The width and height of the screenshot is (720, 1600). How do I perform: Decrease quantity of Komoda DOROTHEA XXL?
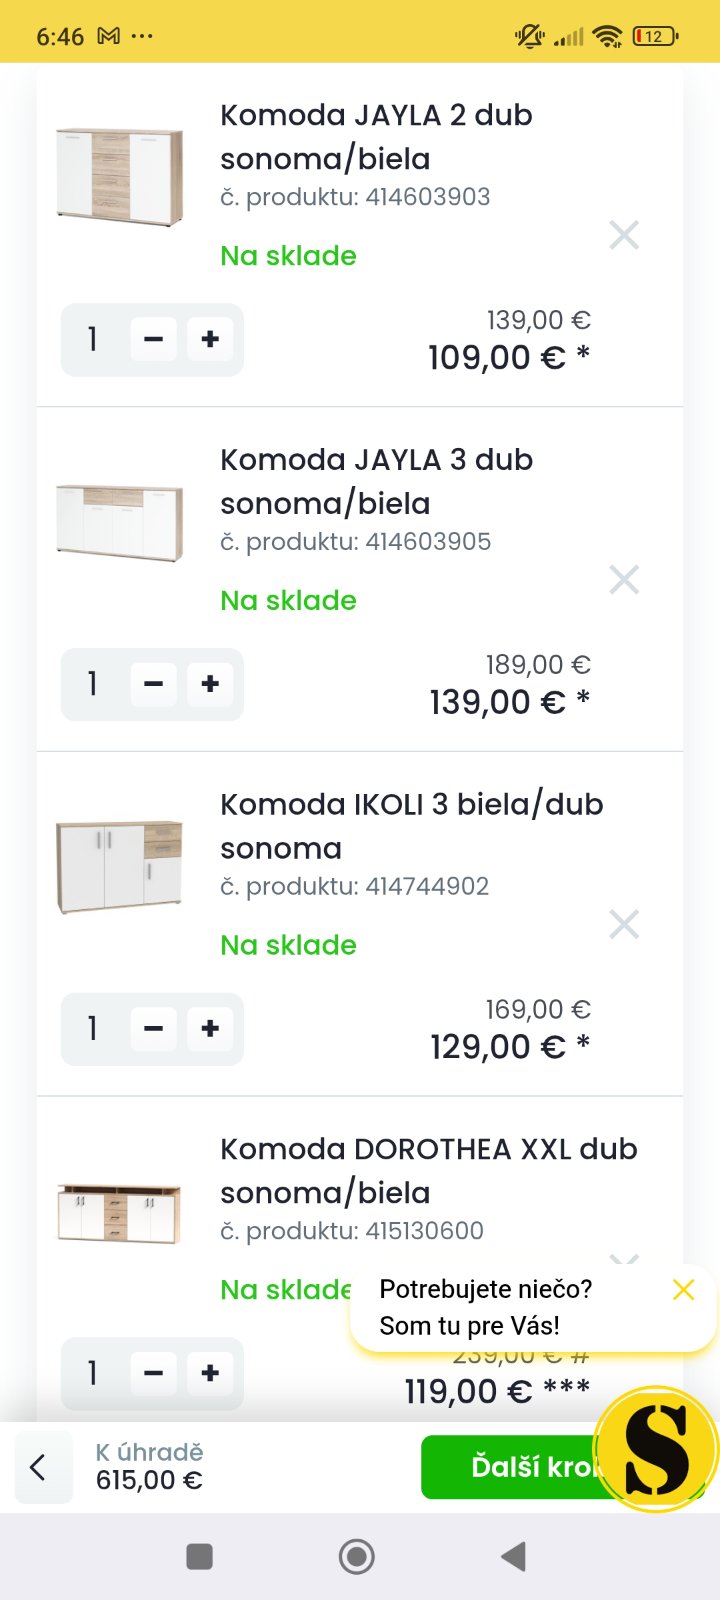(x=154, y=1373)
